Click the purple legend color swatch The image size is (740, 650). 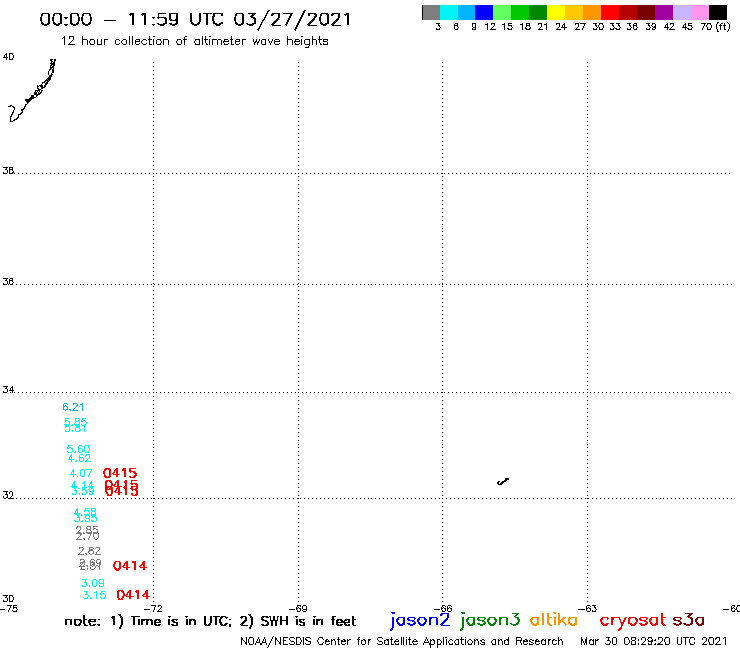point(664,12)
